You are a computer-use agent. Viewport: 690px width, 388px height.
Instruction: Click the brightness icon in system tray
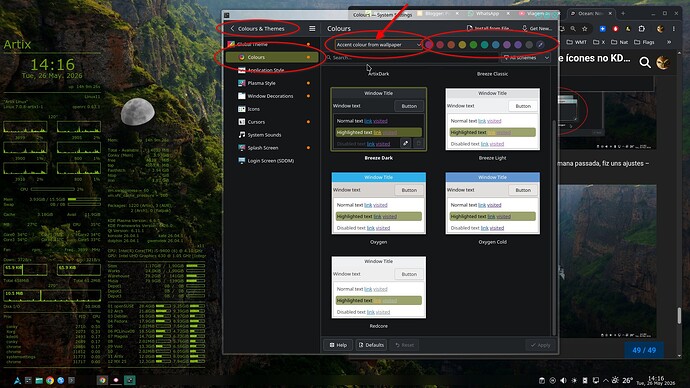[x=574, y=381]
